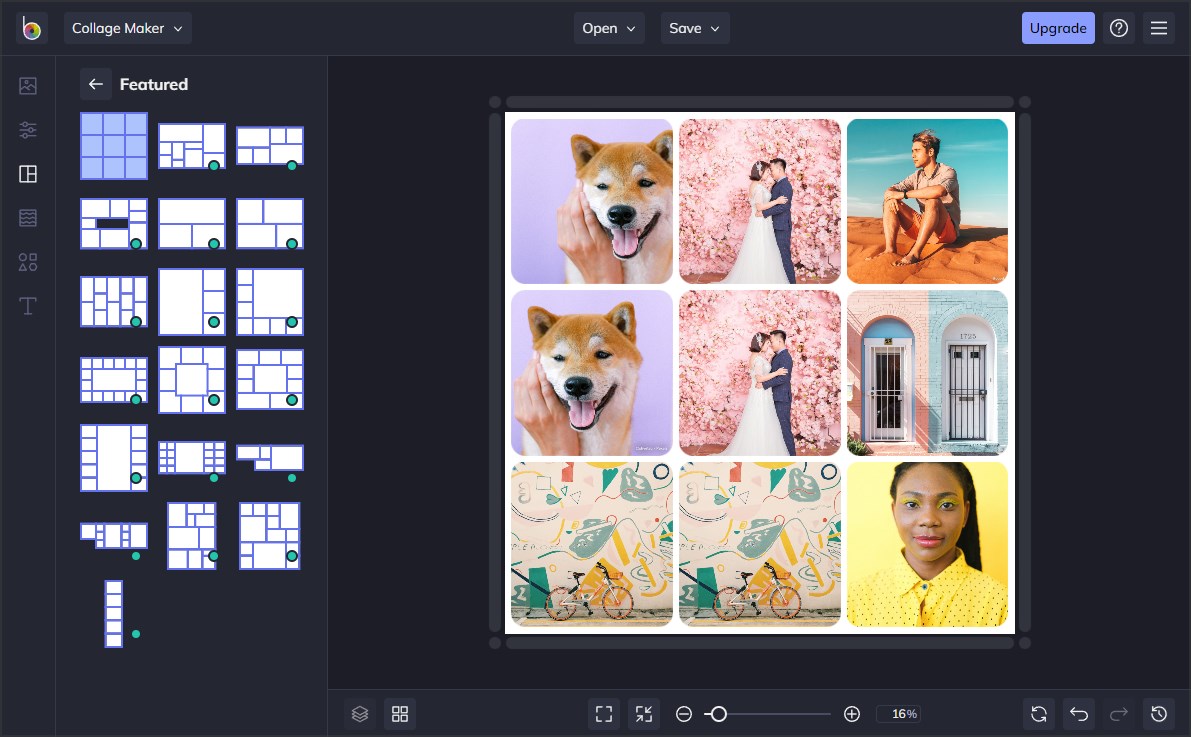Open the Adjust filters panel
1191x737 pixels.
(x=27, y=129)
